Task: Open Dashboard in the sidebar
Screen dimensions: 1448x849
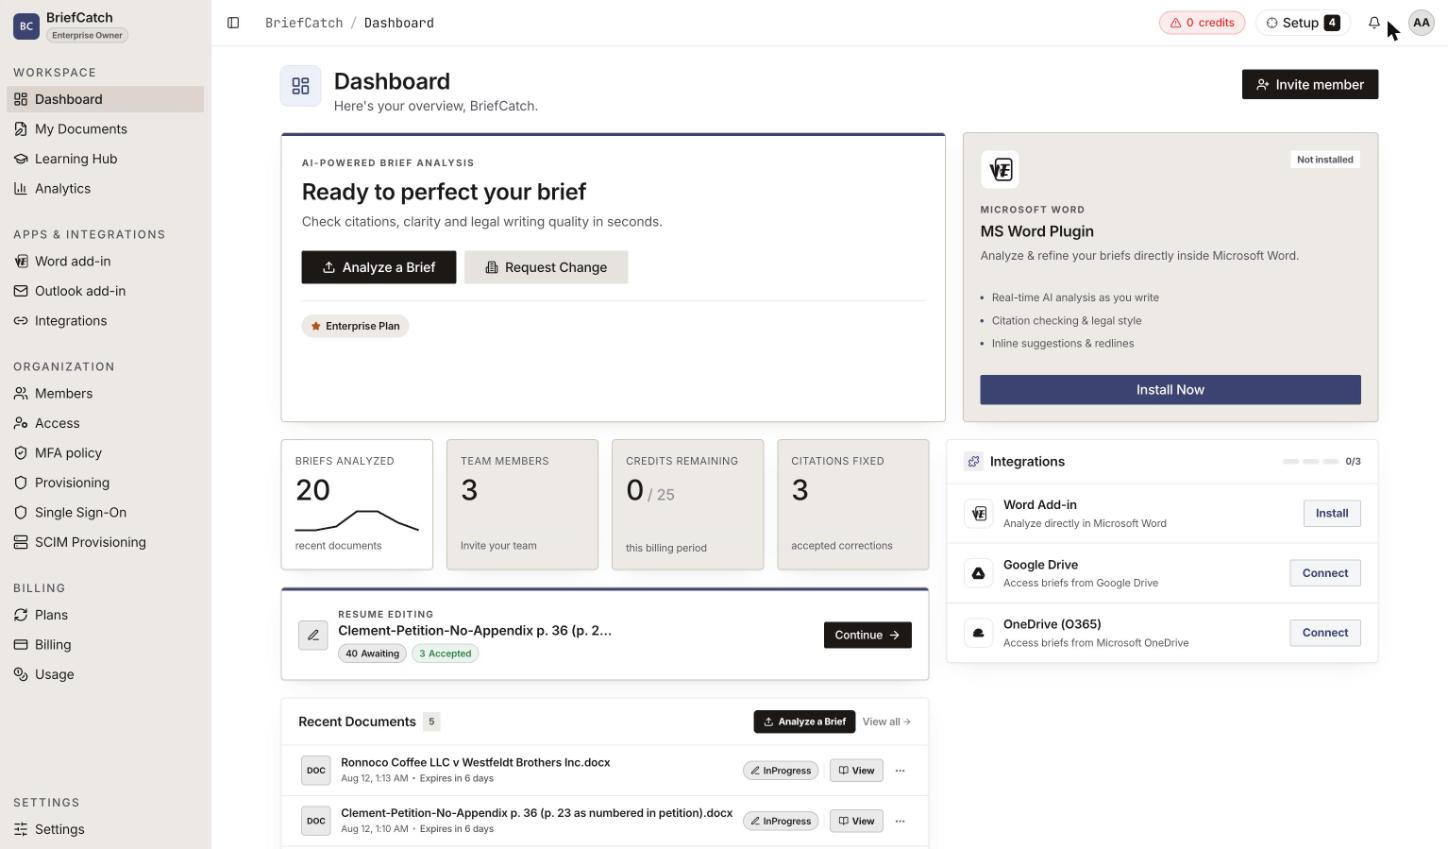Action: pos(105,99)
